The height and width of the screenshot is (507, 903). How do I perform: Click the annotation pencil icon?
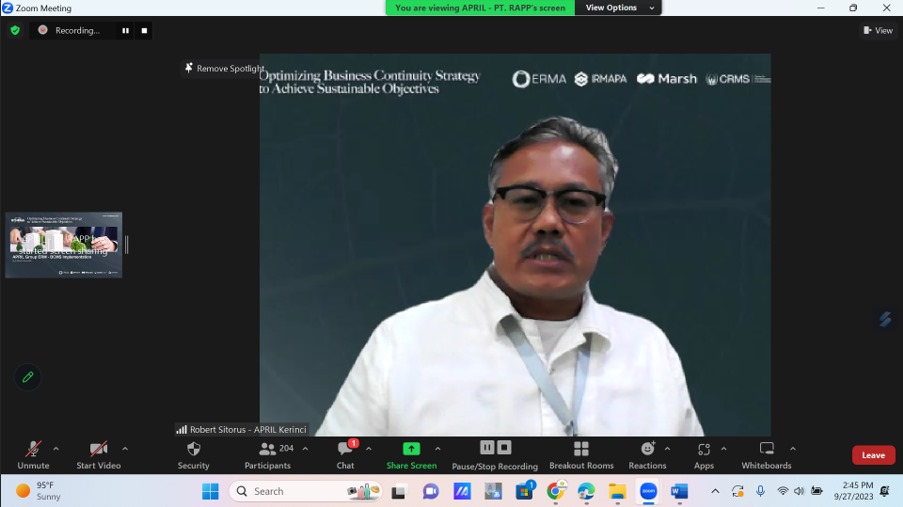click(x=28, y=377)
